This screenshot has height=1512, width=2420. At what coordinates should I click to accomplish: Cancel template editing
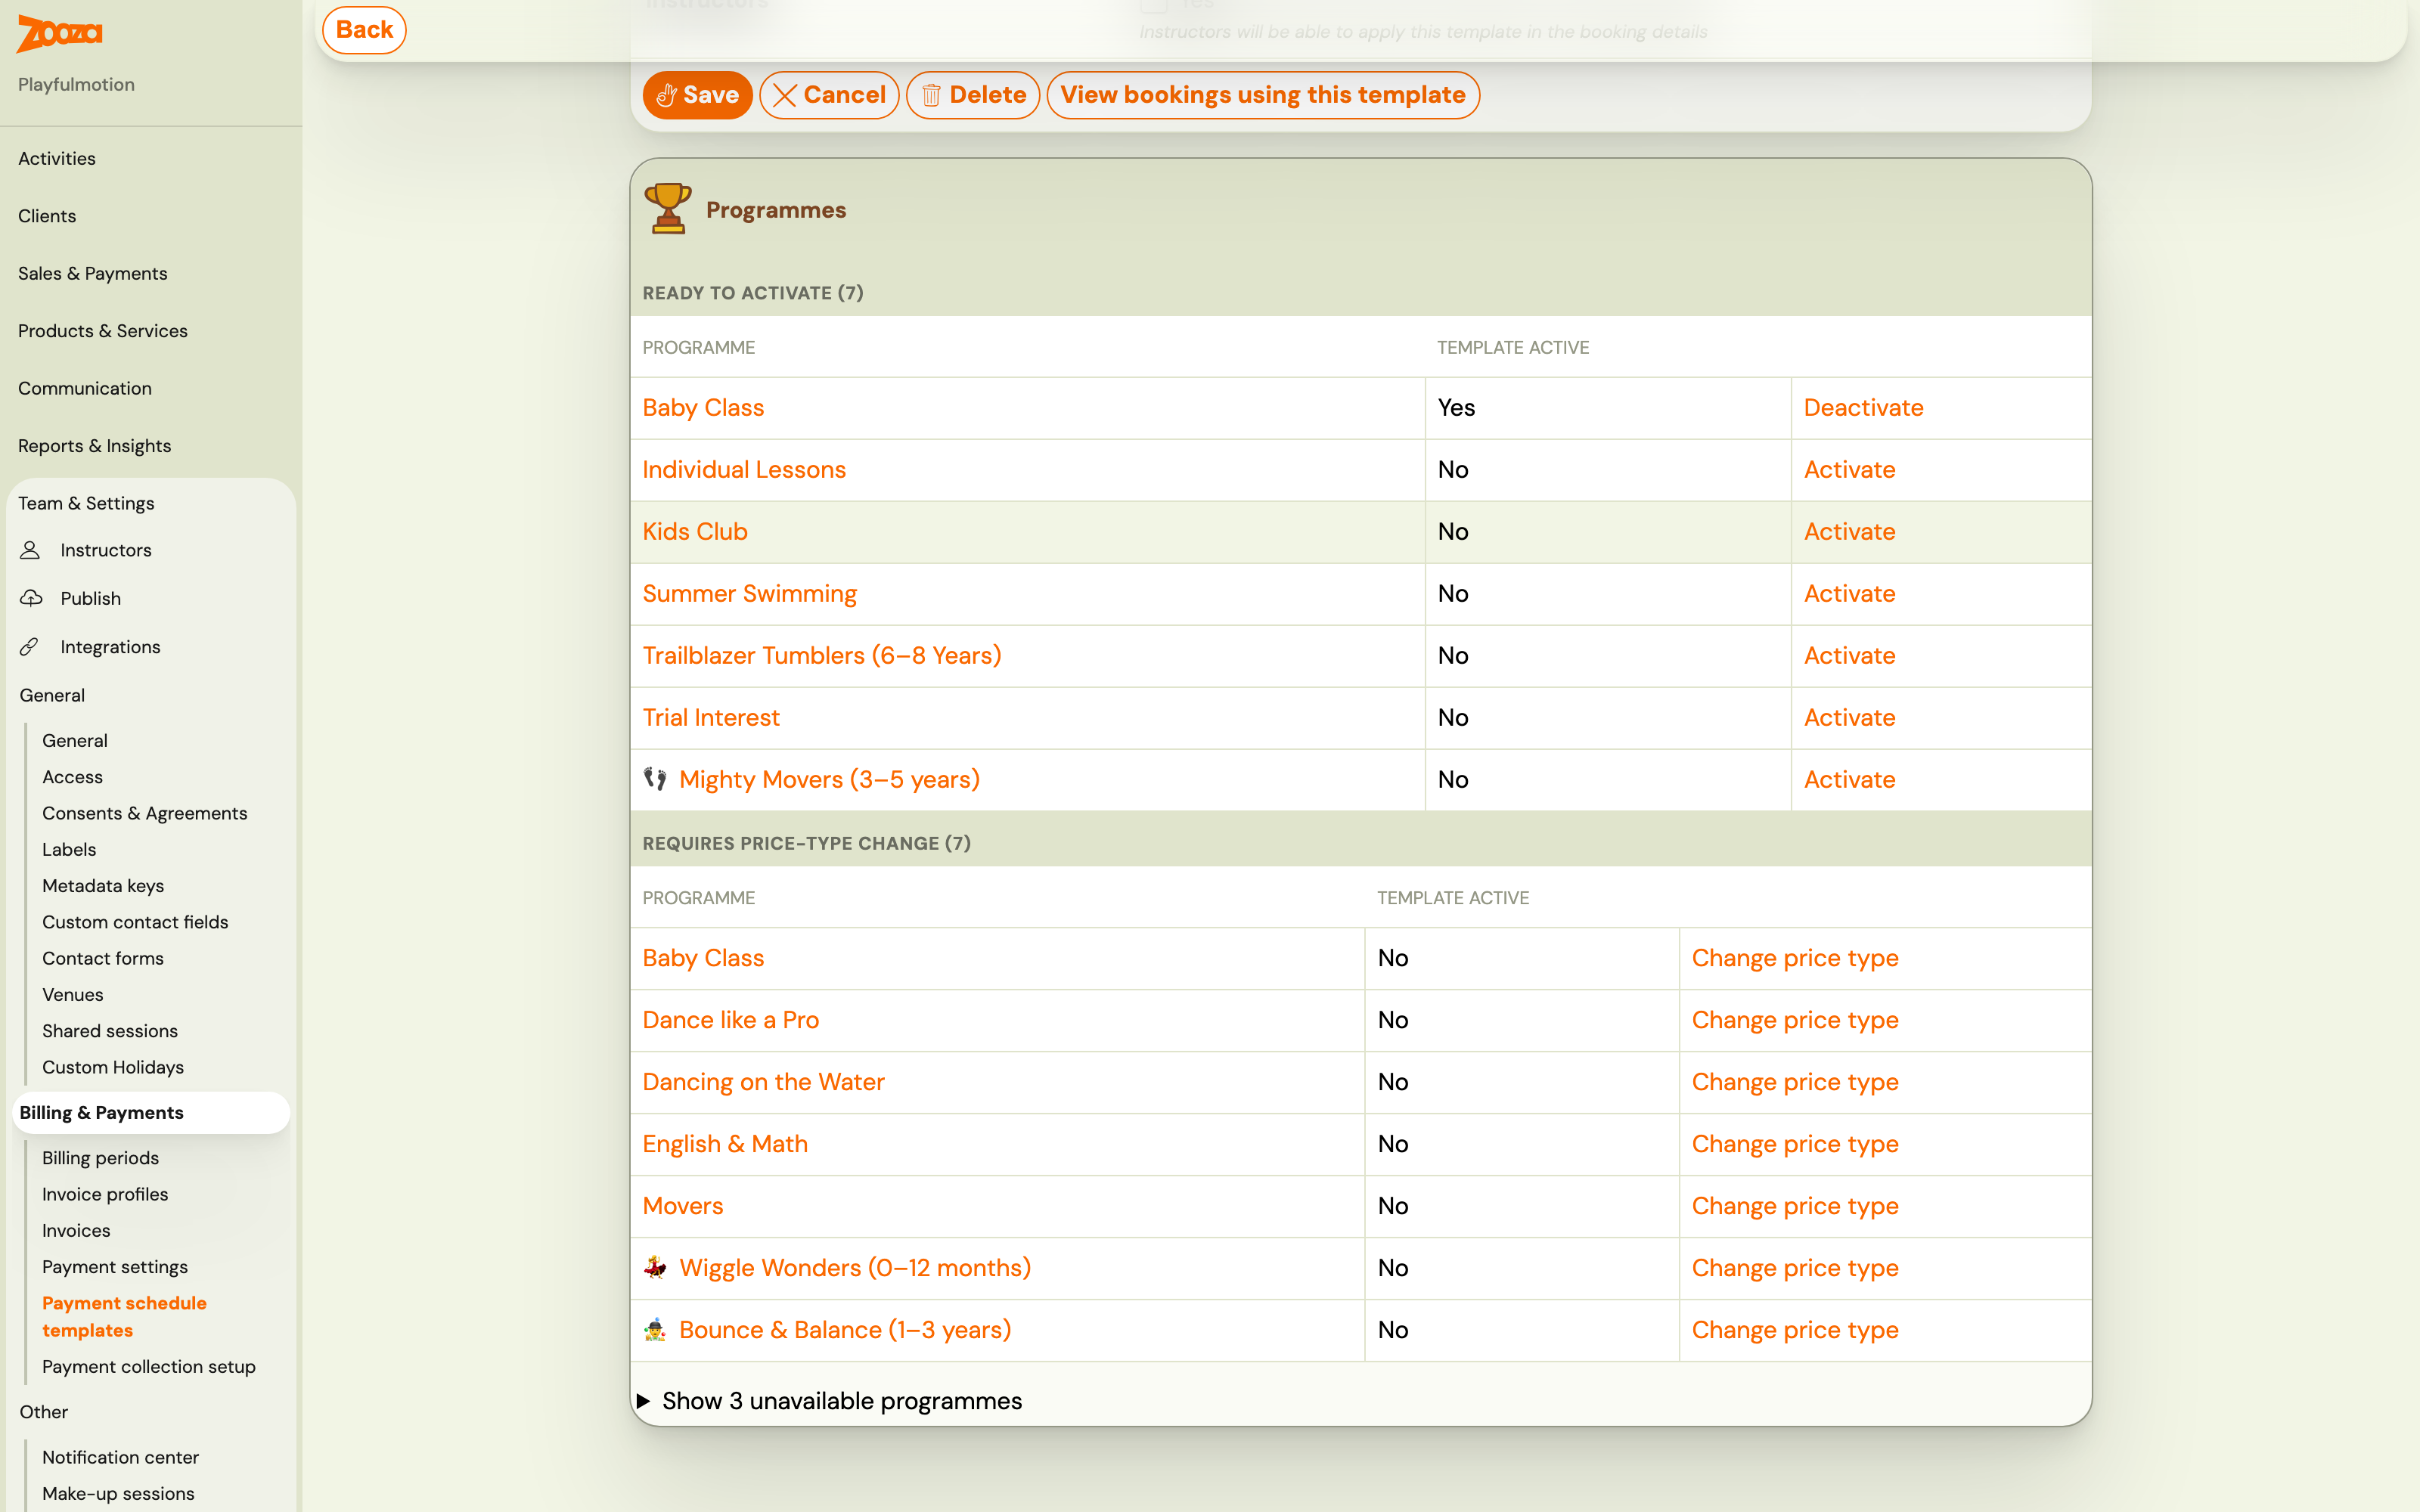pos(829,95)
